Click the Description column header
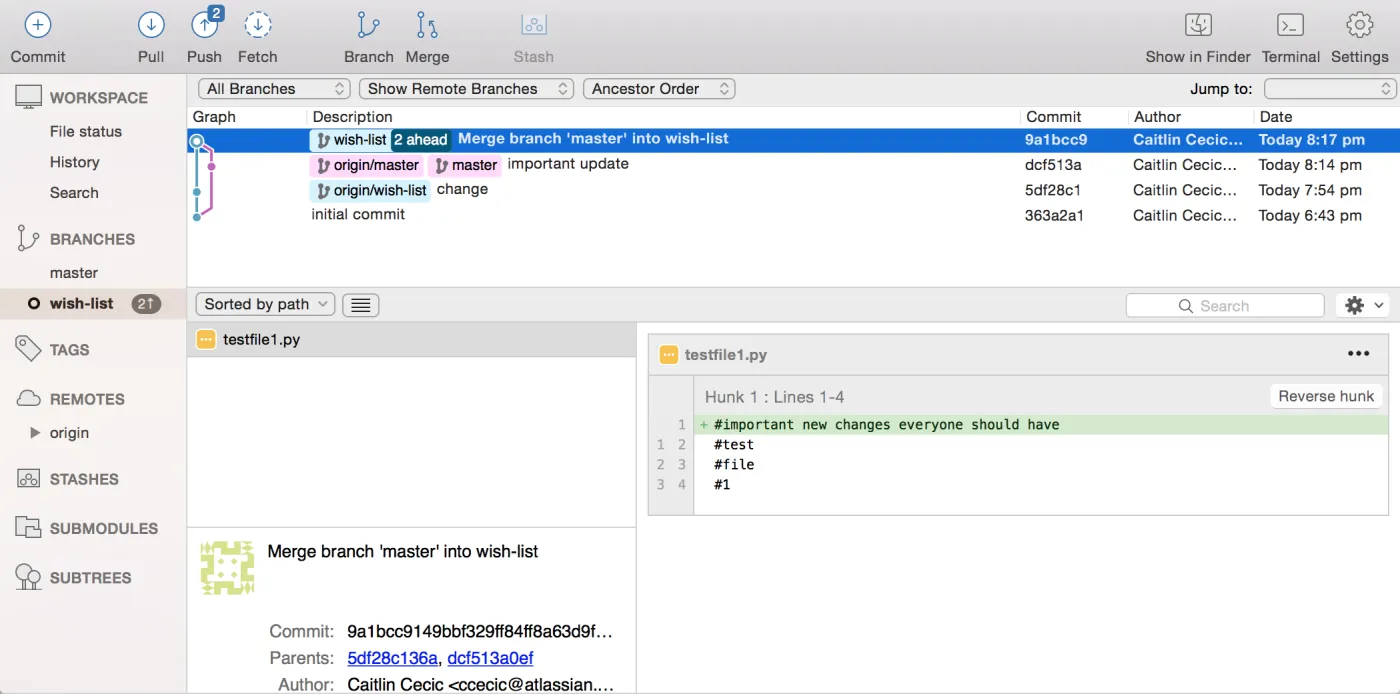Viewport: 1400px width, 694px height. click(353, 117)
